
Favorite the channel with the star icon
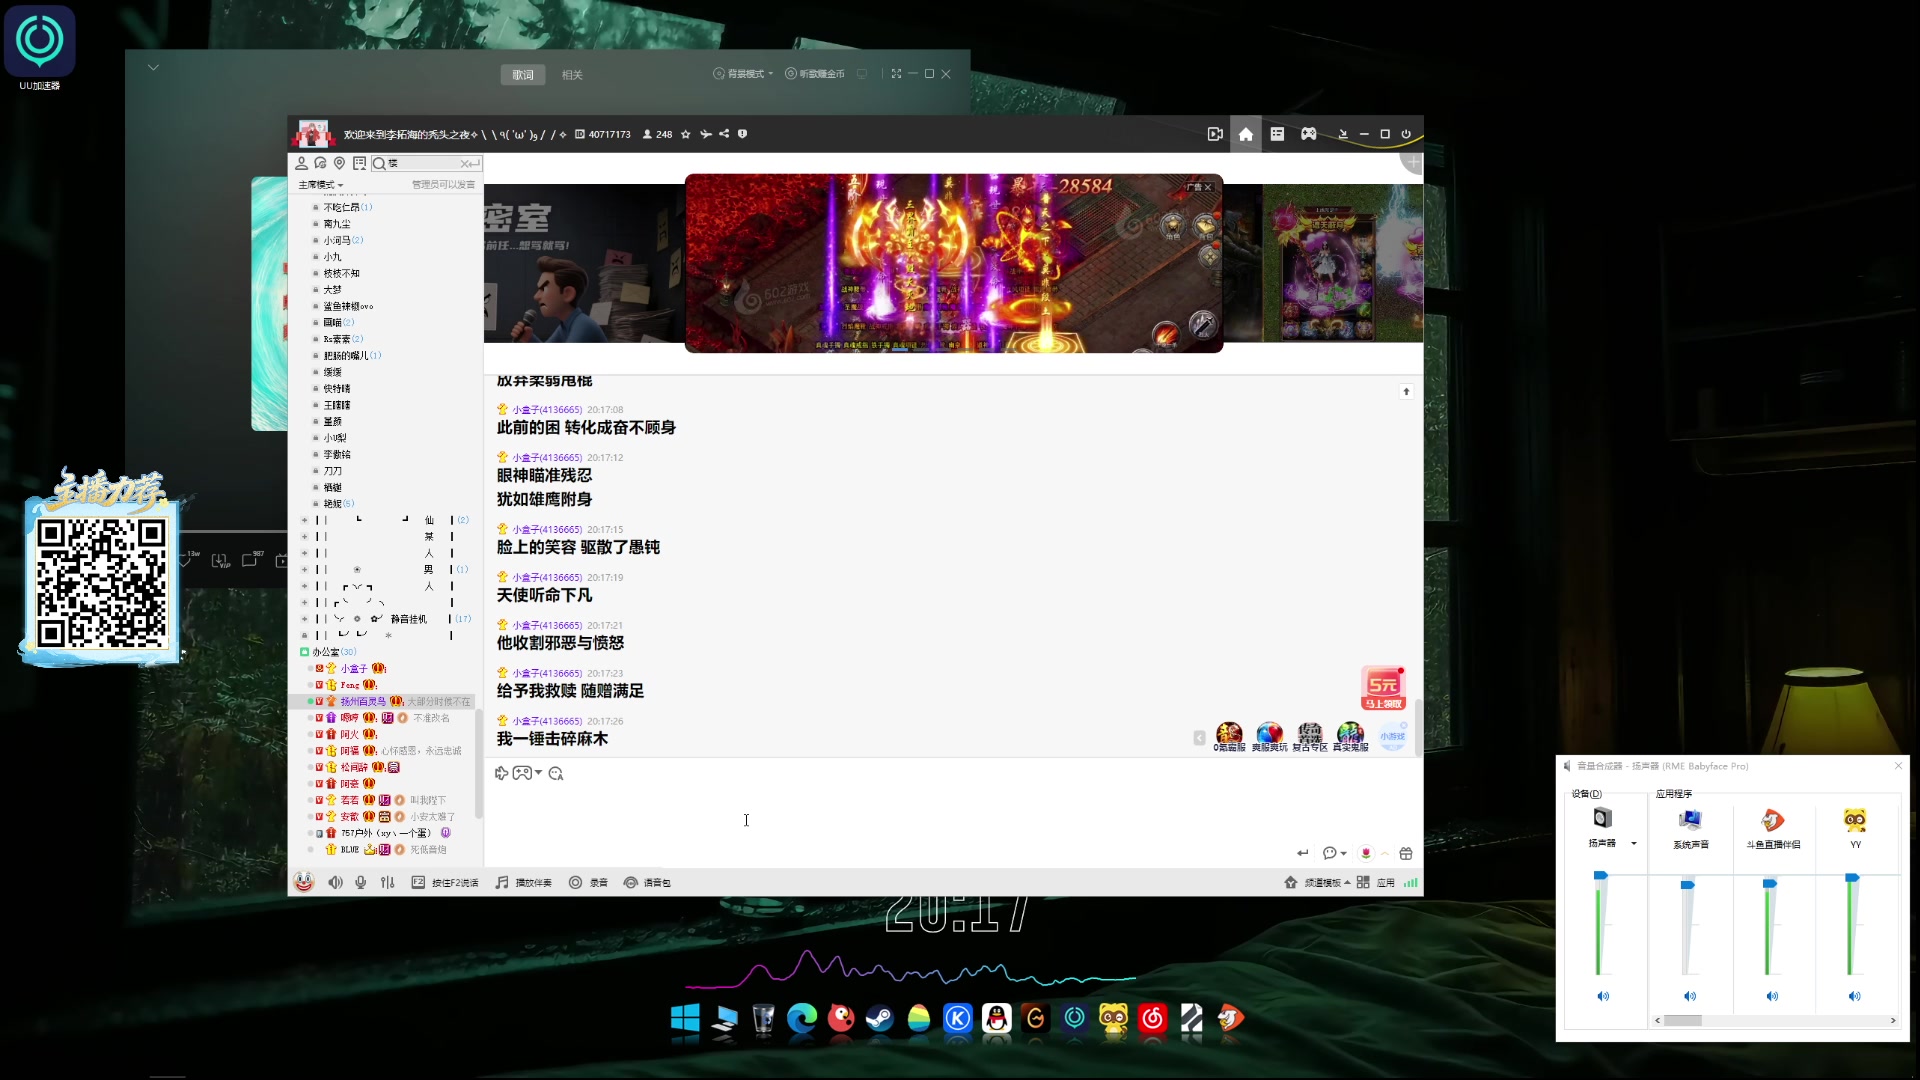685,134
